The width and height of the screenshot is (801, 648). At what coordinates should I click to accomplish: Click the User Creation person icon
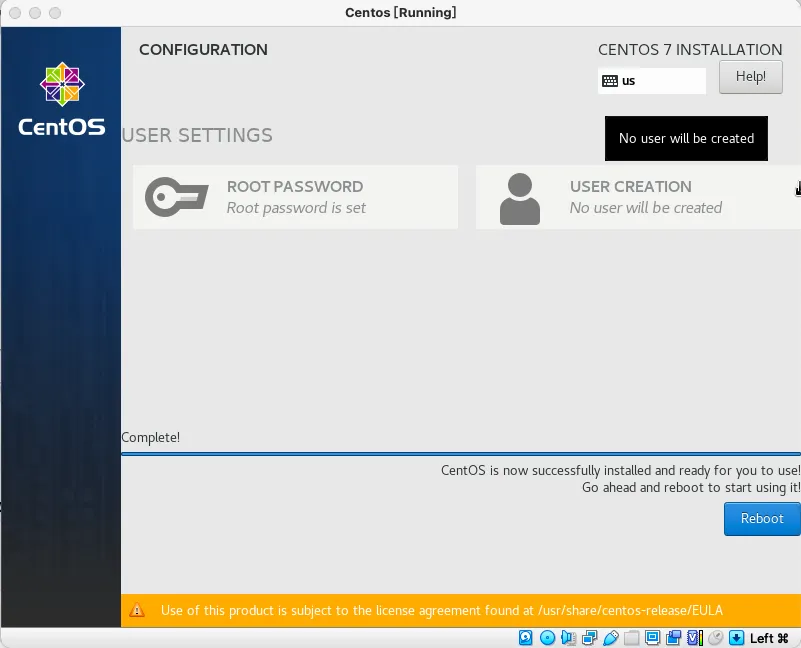click(519, 197)
